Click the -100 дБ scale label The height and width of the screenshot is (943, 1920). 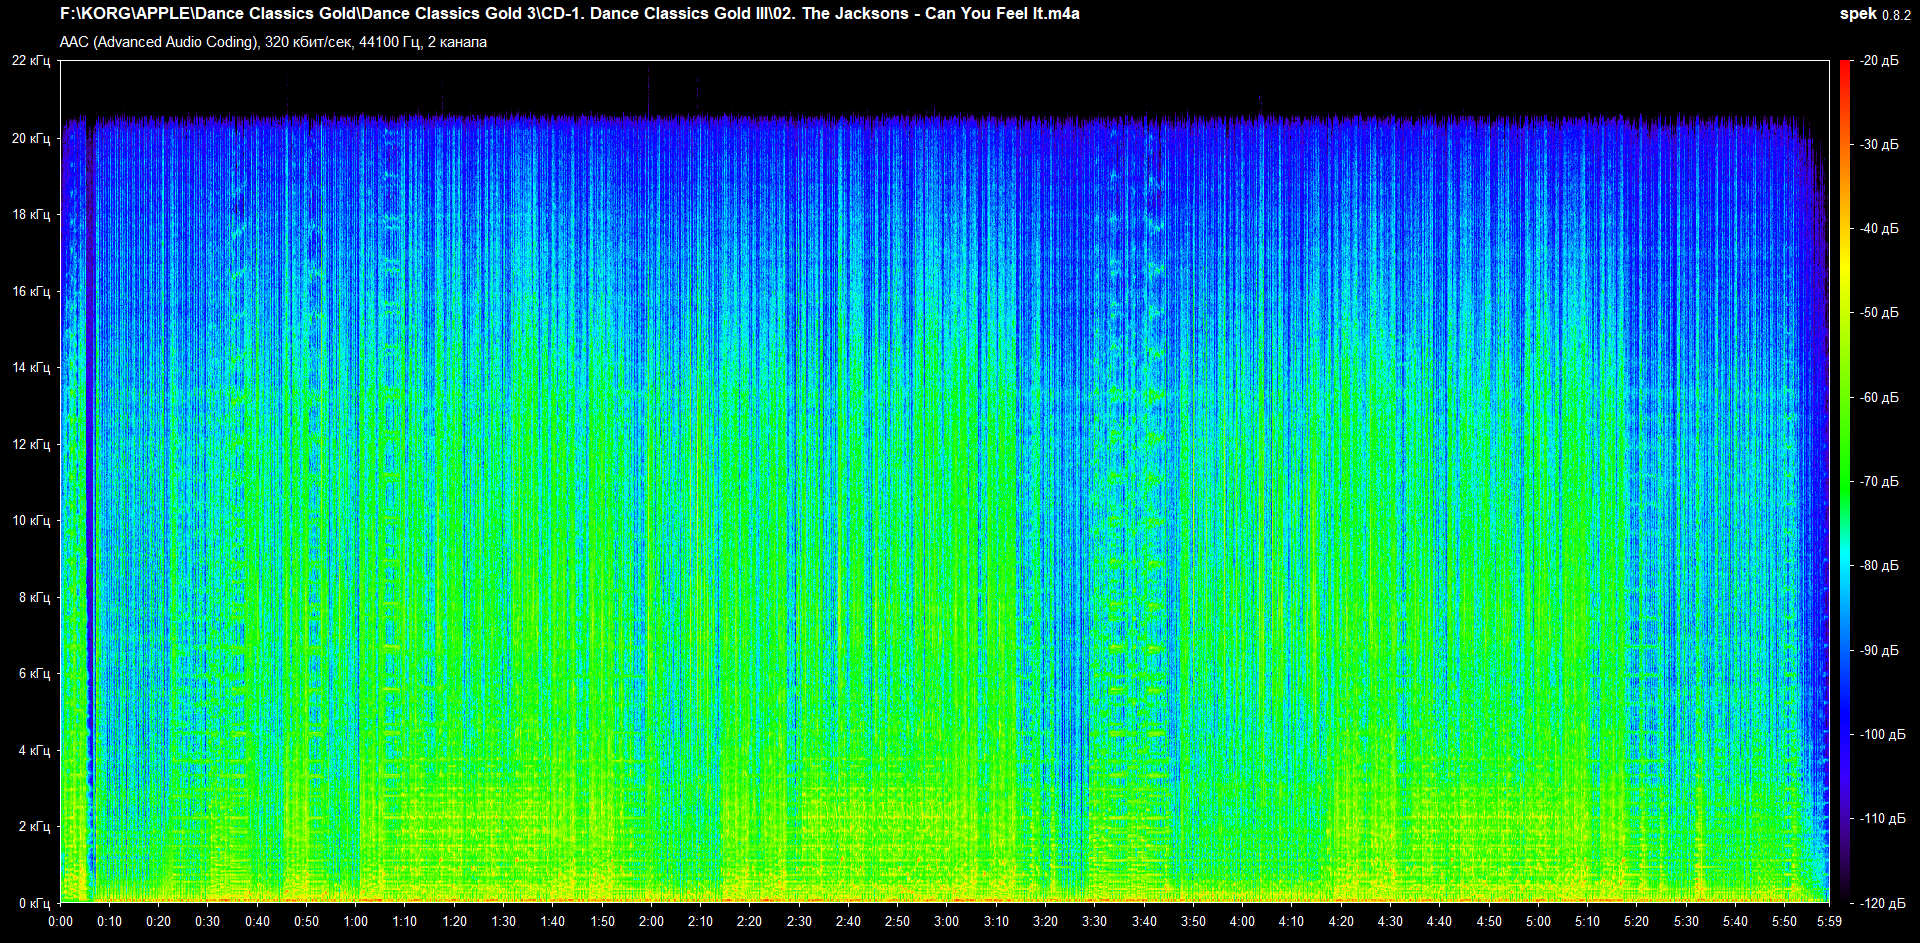pos(1883,734)
